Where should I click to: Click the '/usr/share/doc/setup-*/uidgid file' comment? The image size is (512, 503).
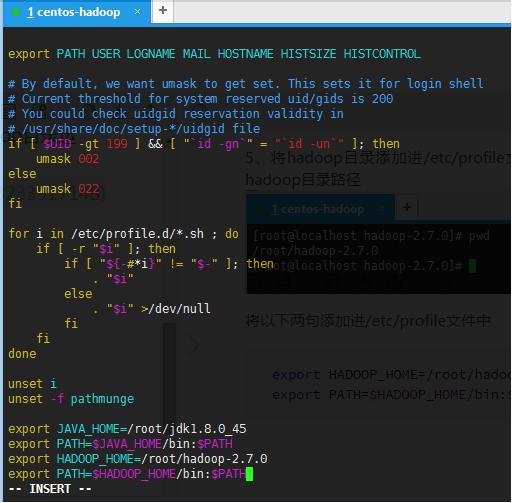tap(141, 129)
